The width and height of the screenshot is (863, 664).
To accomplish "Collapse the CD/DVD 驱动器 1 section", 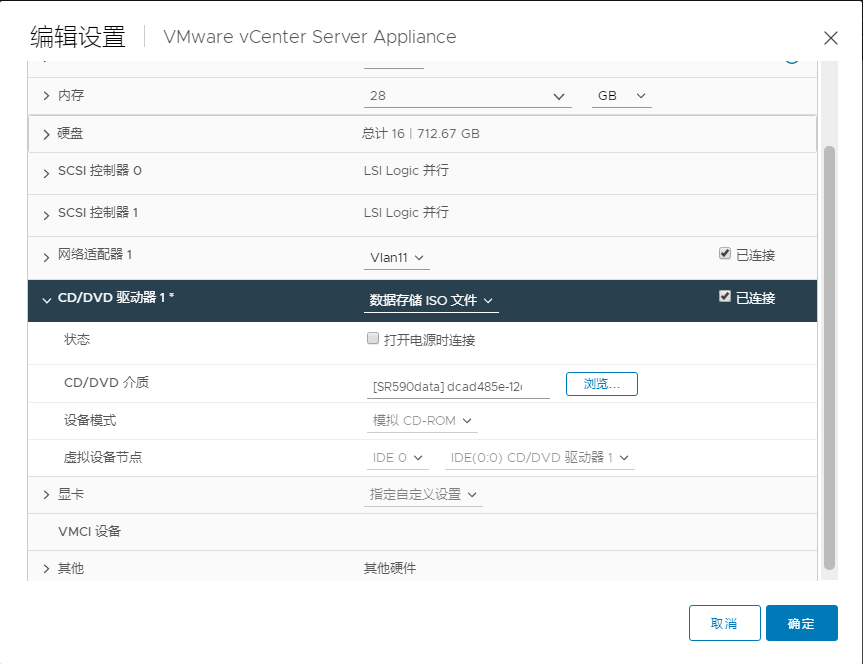I will pyautogui.click(x=46, y=300).
